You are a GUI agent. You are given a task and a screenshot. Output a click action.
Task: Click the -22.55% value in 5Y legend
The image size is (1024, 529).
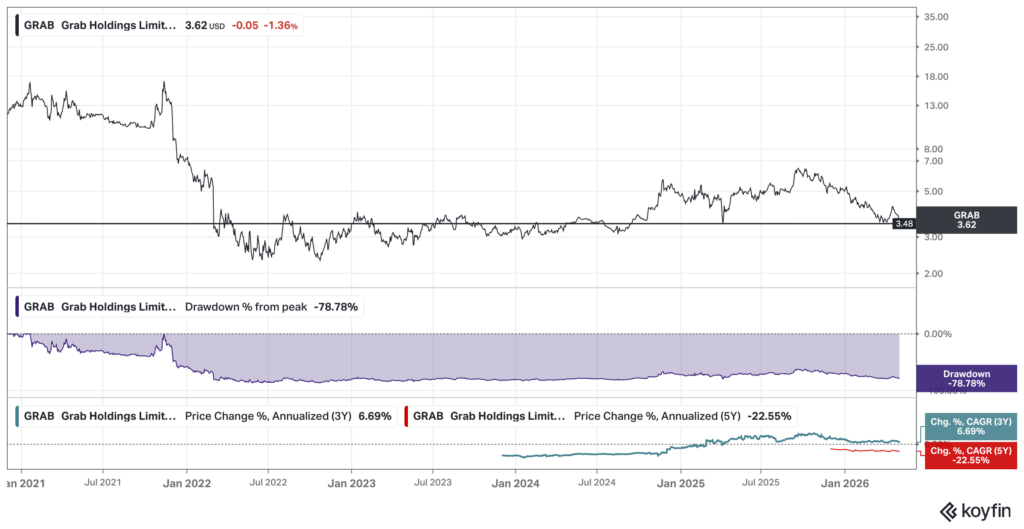click(769, 415)
